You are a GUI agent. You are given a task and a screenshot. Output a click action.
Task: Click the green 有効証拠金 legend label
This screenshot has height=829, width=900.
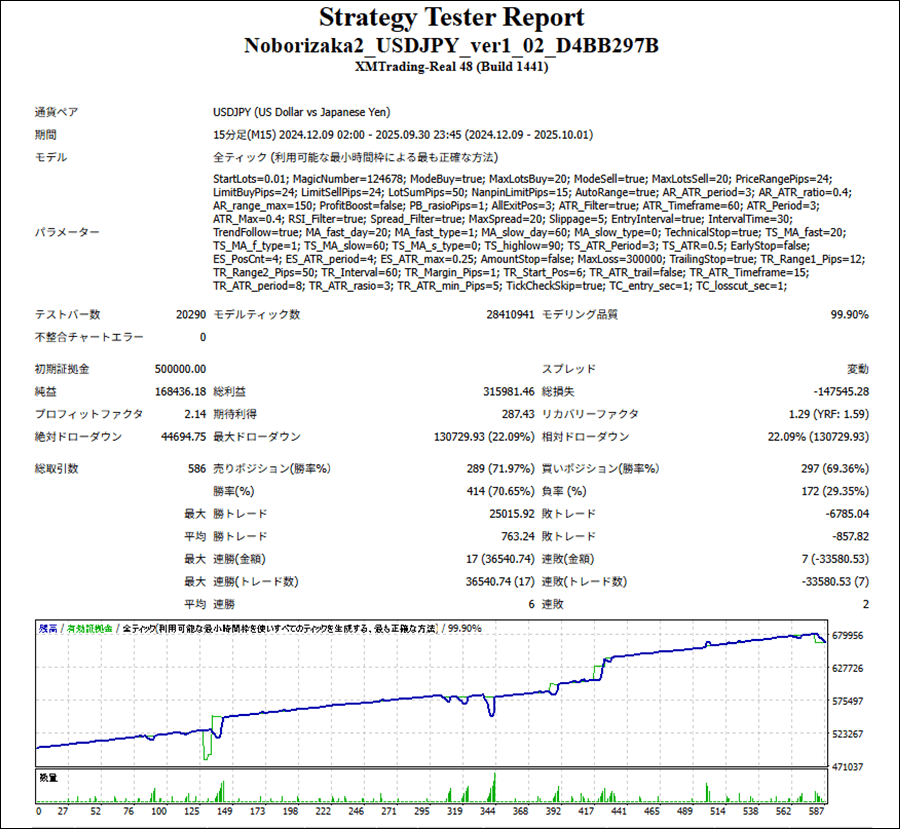[89, 629]
